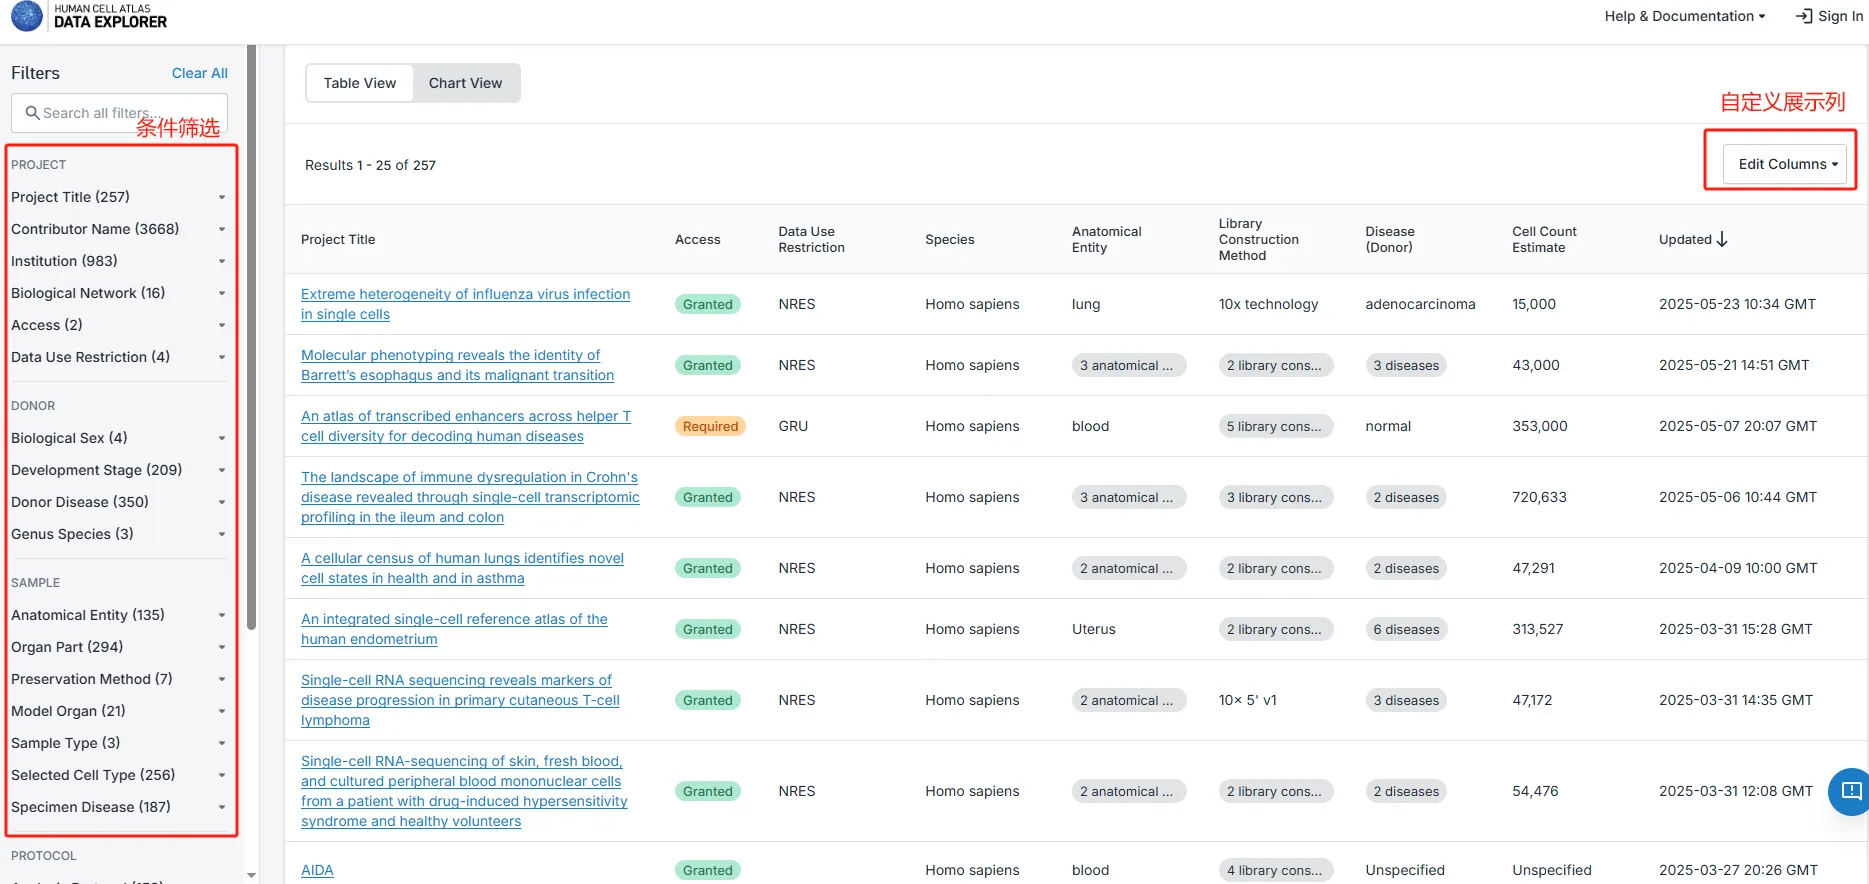
Task: Open Help & Documentation menu
Action: 1684,16
